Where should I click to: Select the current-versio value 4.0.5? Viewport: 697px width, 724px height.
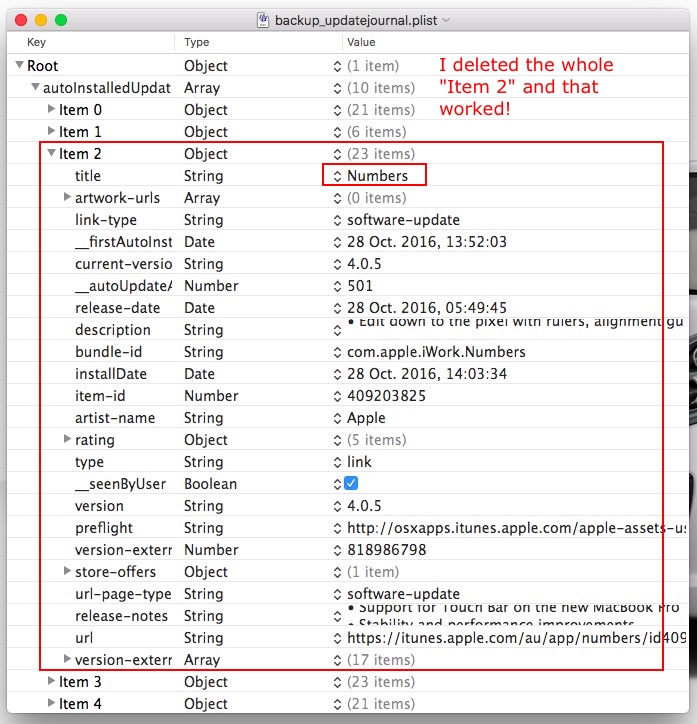coord(364,264)
